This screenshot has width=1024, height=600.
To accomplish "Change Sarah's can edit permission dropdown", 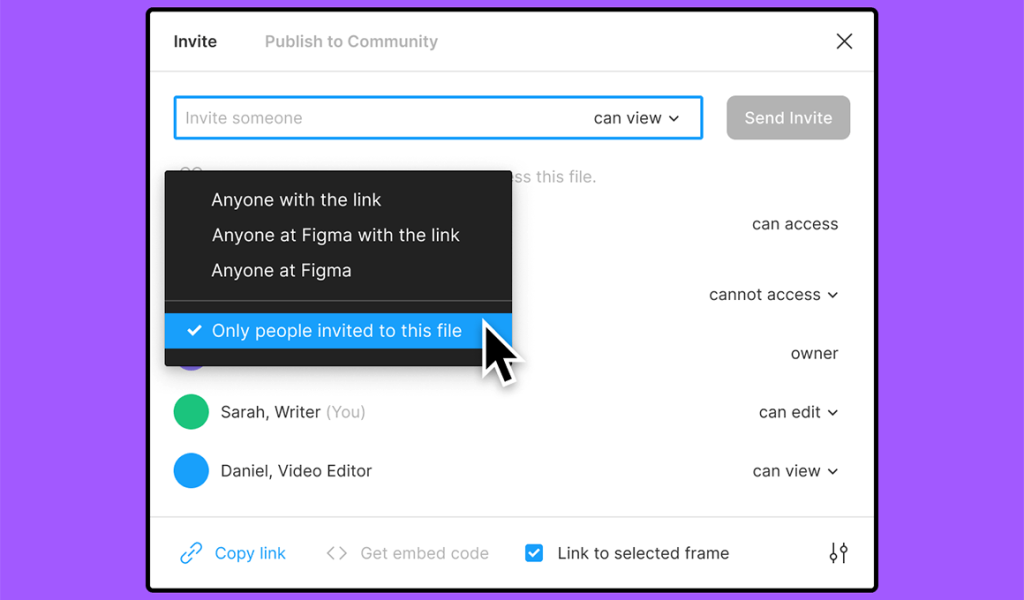I will pos(798,412).
